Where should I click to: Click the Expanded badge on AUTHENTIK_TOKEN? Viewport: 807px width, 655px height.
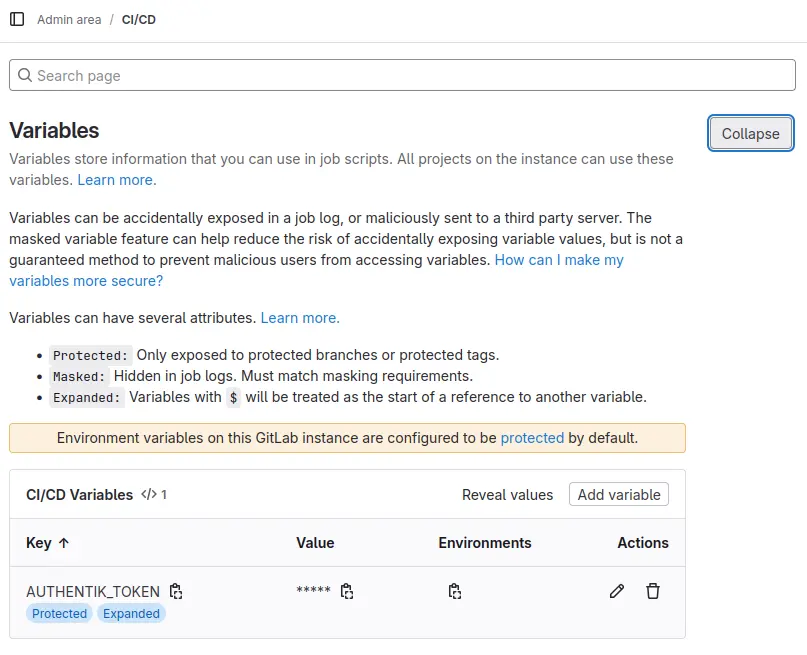click(x=131, y=614)
